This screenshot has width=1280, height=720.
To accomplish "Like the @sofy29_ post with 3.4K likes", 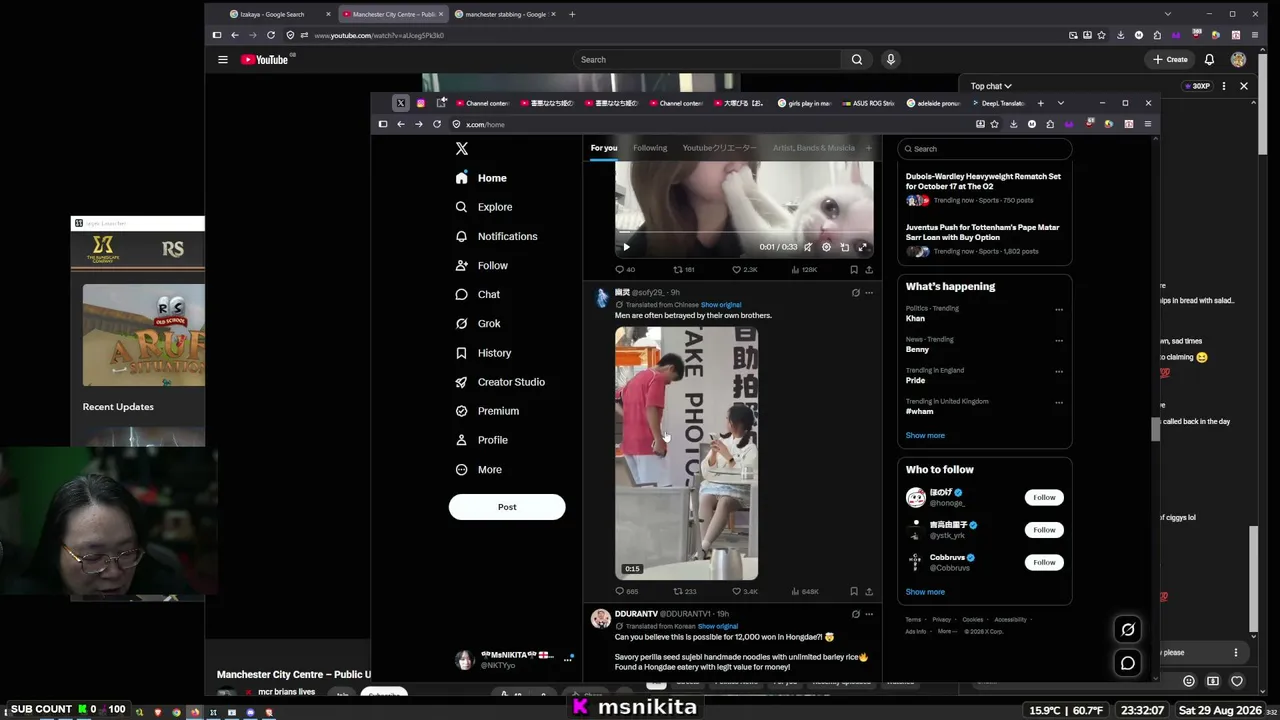I will click(x=745, y=591).
